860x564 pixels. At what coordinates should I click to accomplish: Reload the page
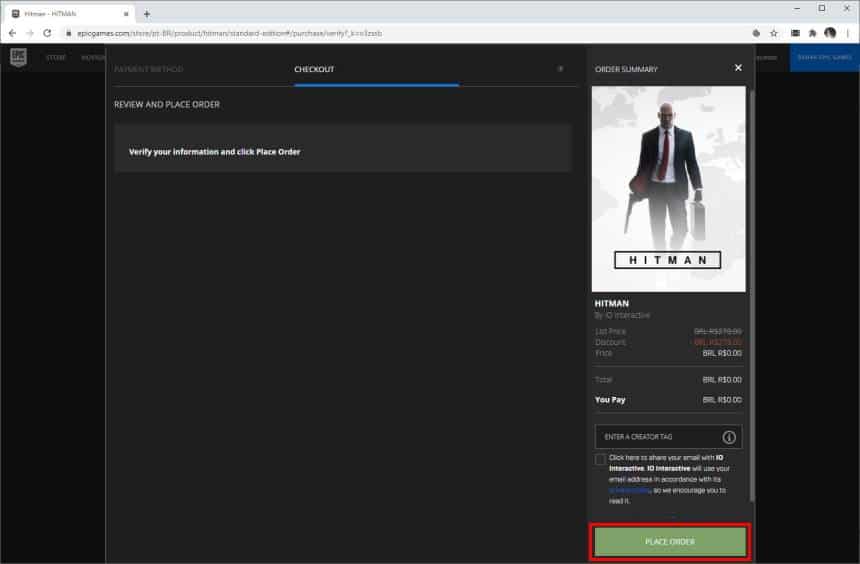(x=48, y=33)
